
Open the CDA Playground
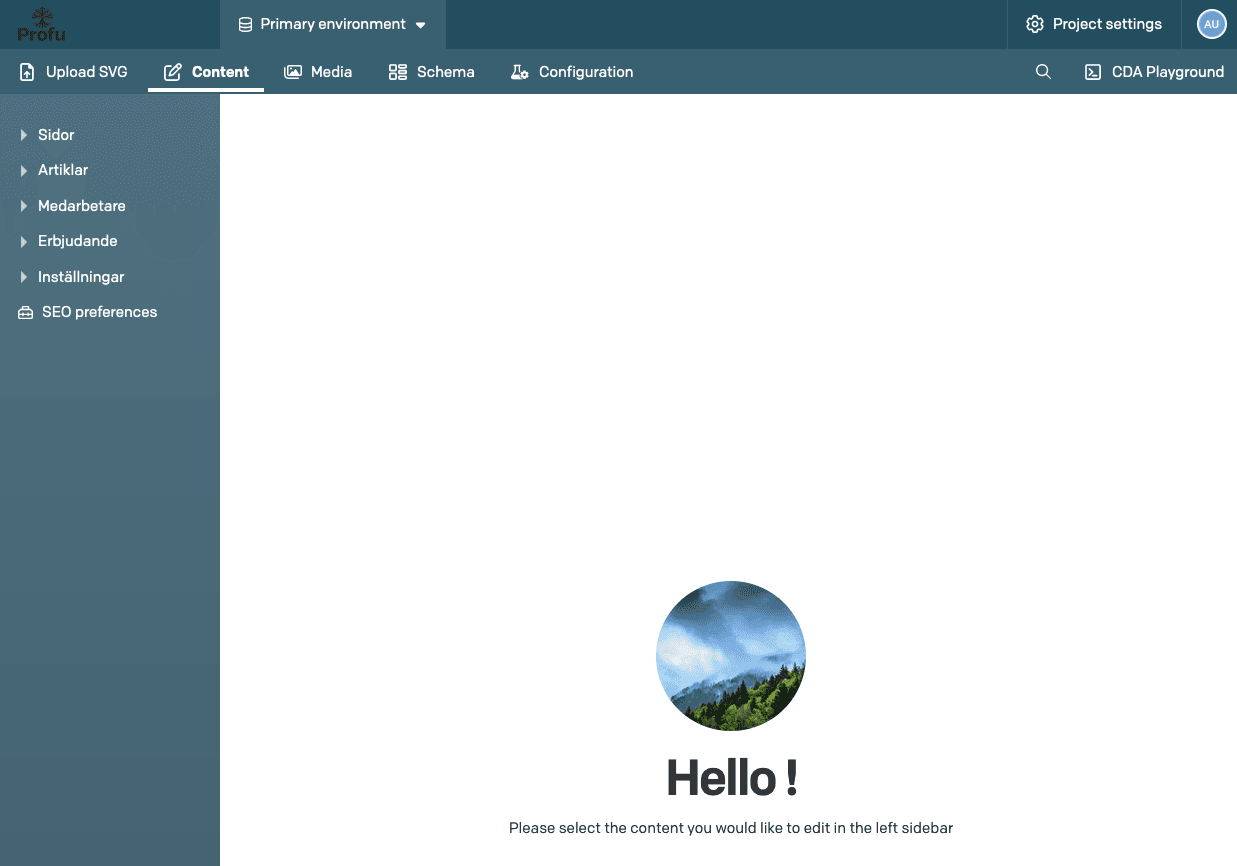click(x=1153, y=72)
